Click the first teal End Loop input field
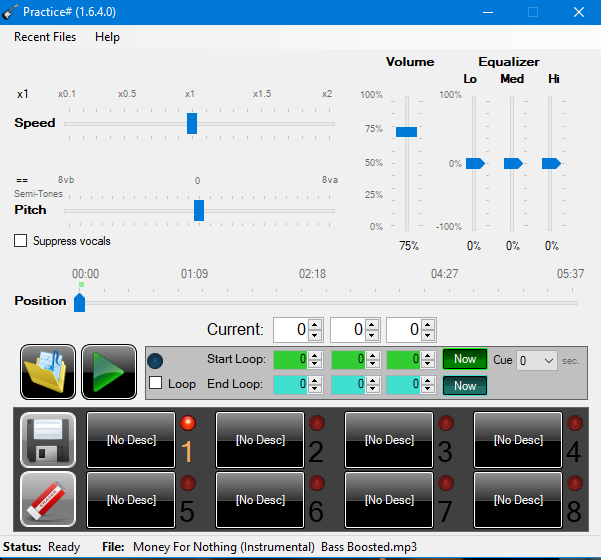The image size is (601, 560). [x=291, y=384]
